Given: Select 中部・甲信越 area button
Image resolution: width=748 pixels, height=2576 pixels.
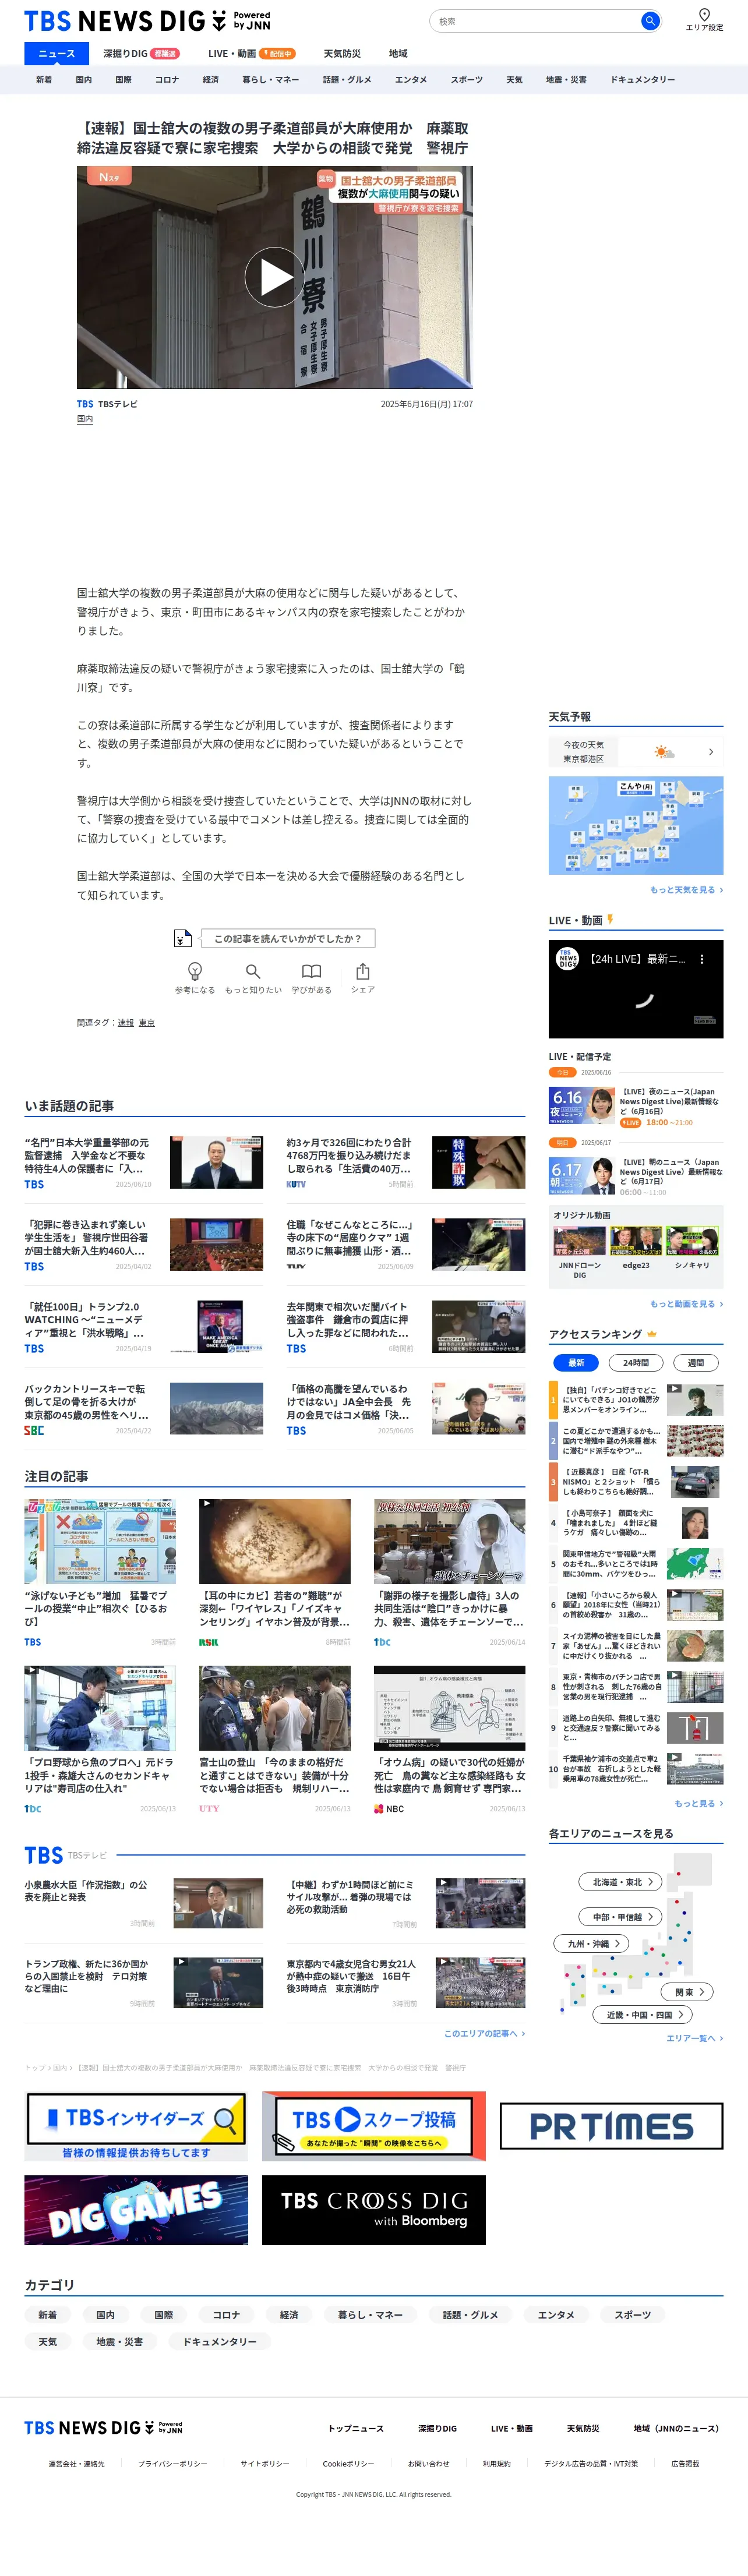Looking at the screenshot, I should [621, 1916].
